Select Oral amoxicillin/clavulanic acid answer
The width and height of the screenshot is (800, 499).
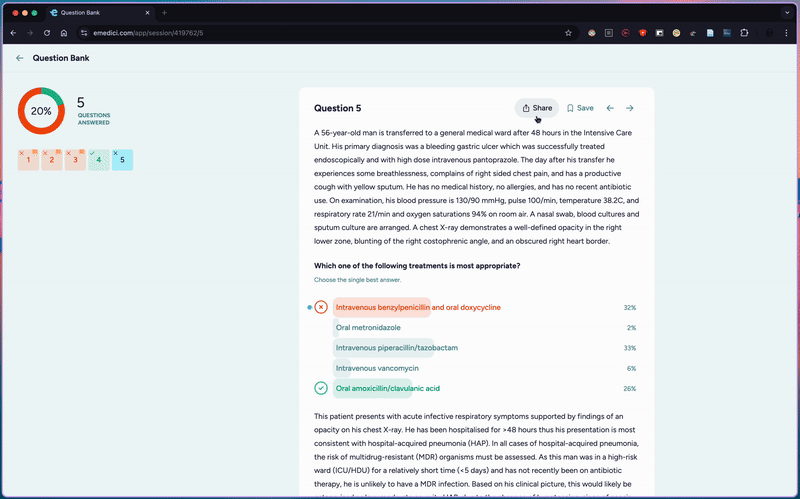(x=387, y=389)
